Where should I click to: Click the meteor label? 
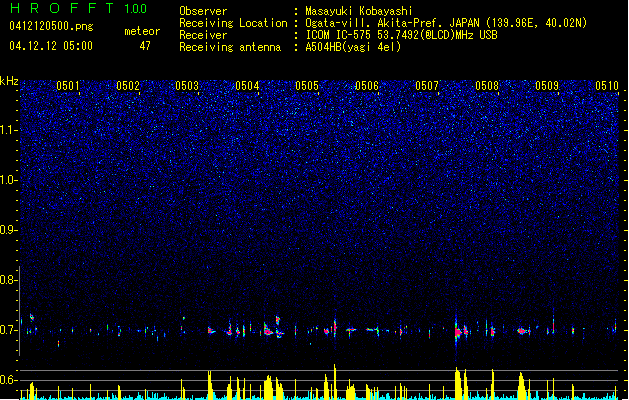coord(142,31)
